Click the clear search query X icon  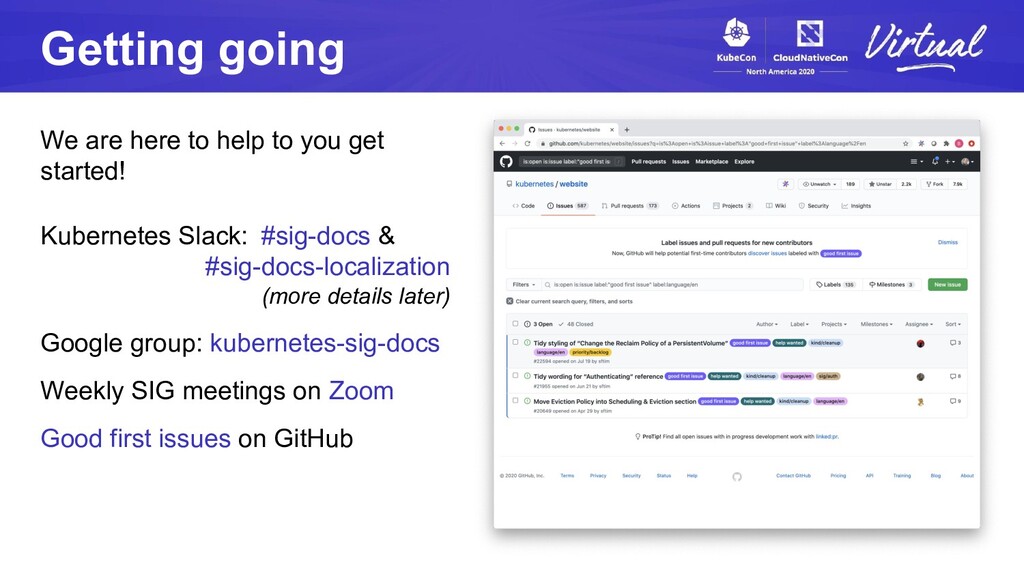[x=509, y=301]
